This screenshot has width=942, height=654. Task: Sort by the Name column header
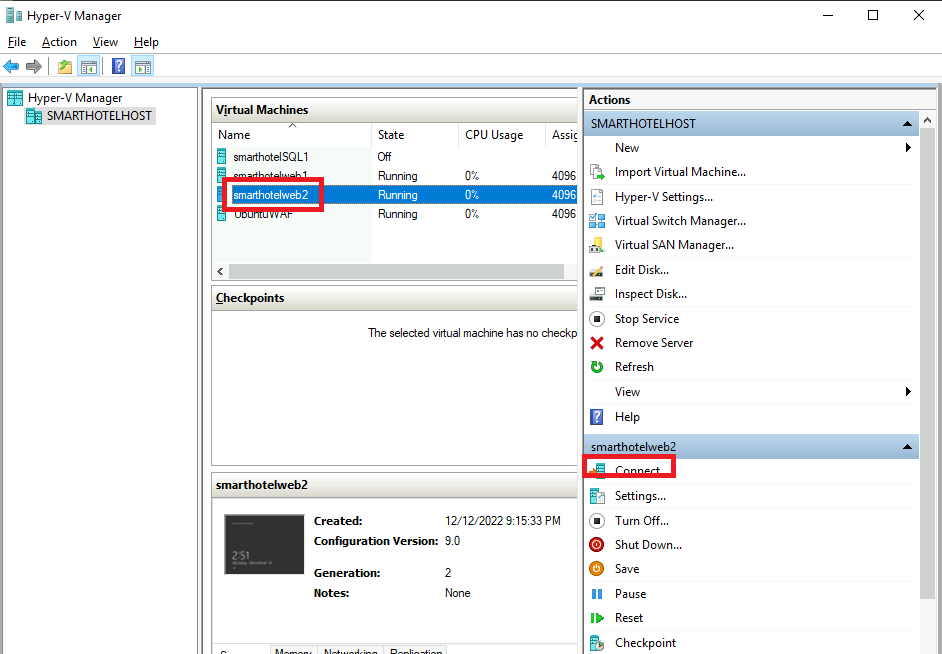coord(292,135)
